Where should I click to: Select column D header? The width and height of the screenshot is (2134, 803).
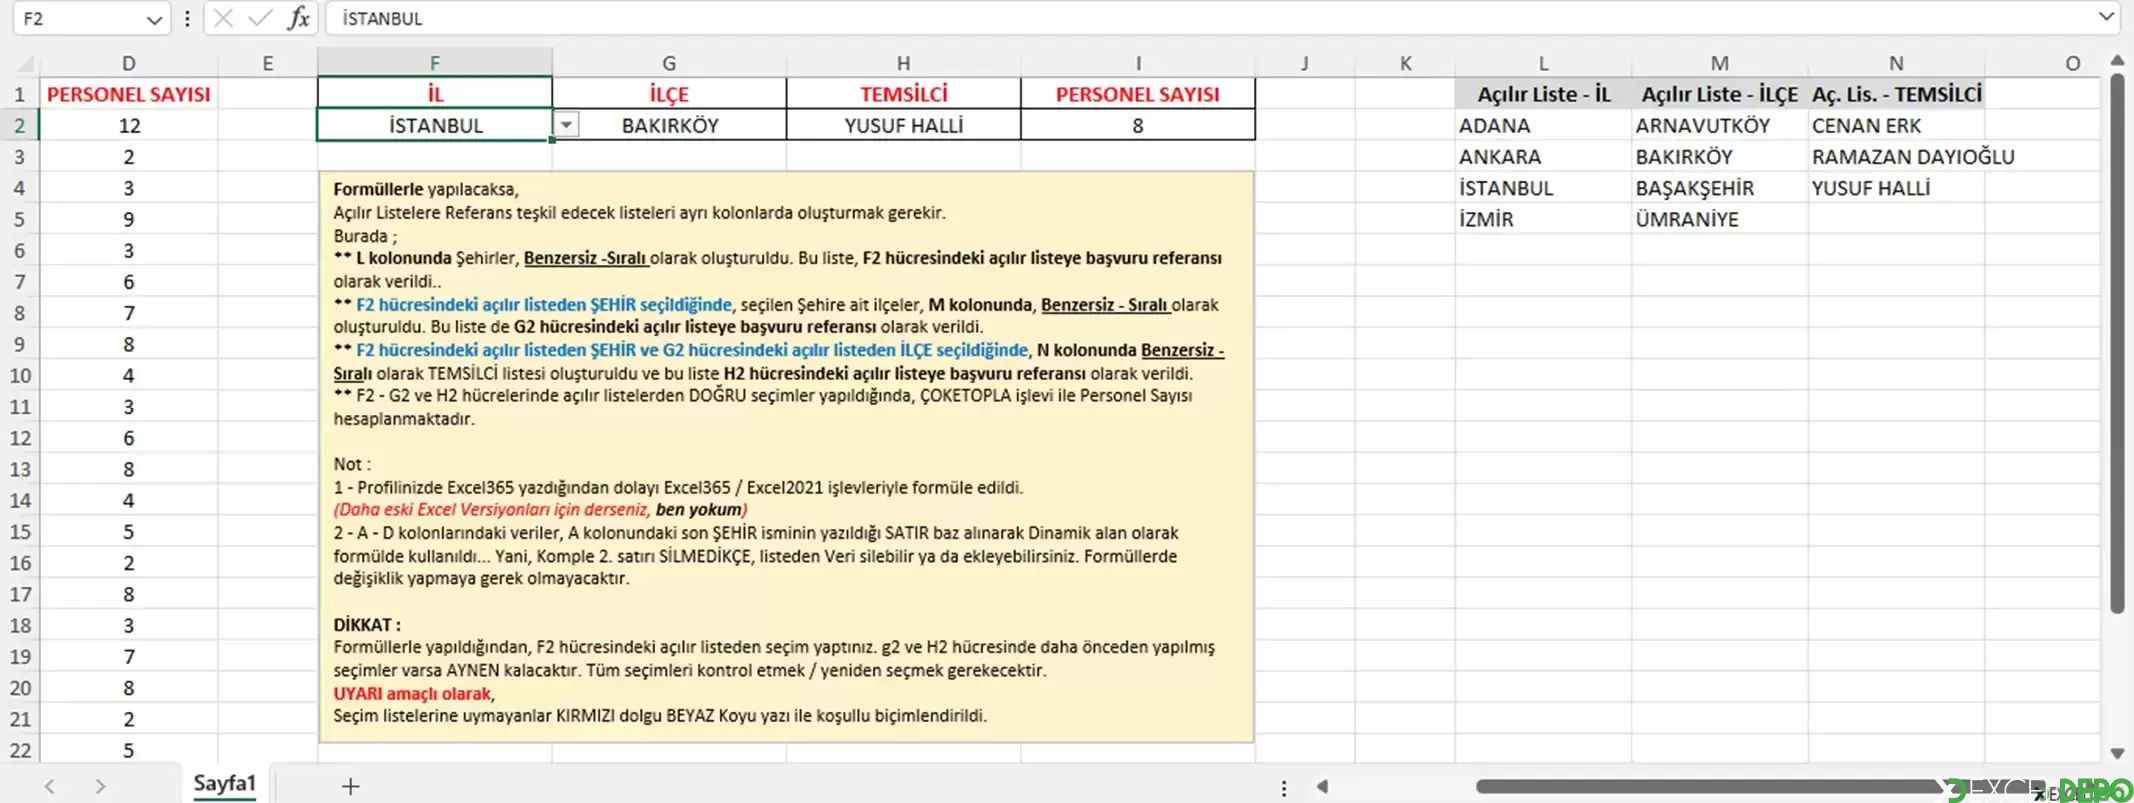129,63
